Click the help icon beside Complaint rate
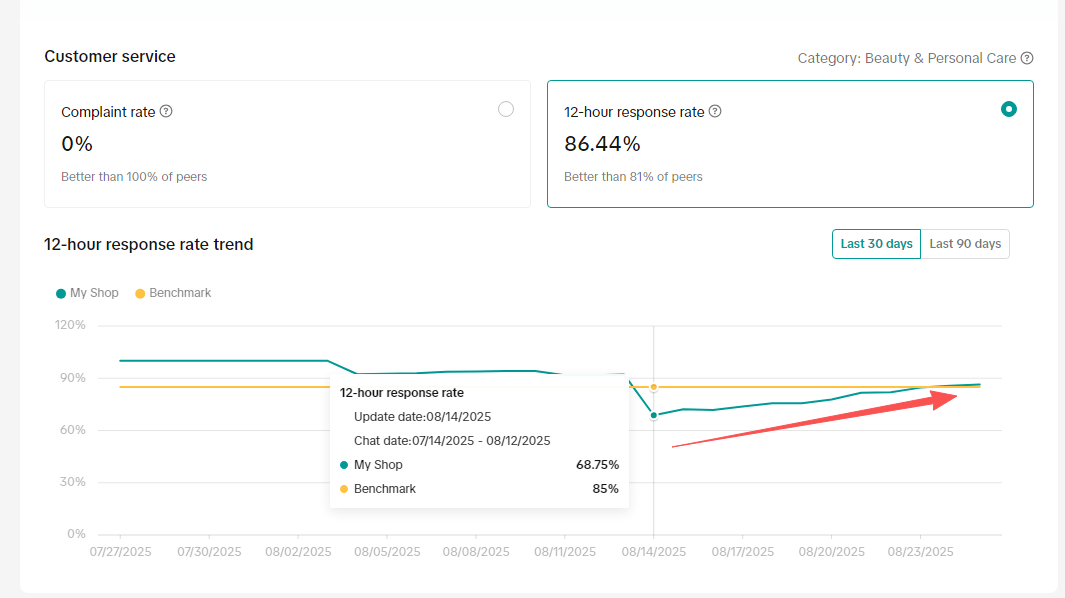The width and height of the screenshot is (1065, 598). tap(166, 112)
